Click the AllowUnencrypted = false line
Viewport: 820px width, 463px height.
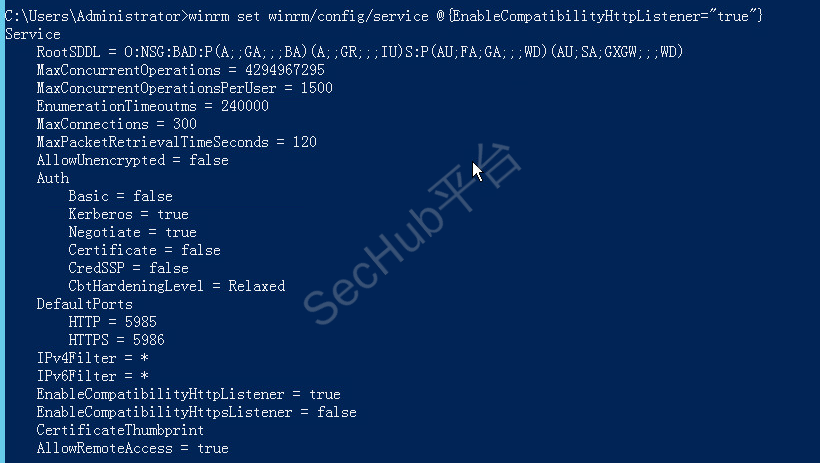coord(133,160)
